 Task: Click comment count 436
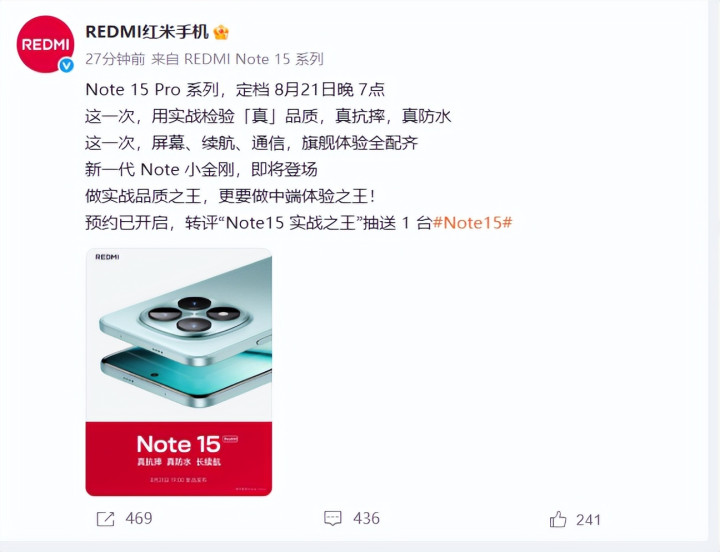coord(366,518)
